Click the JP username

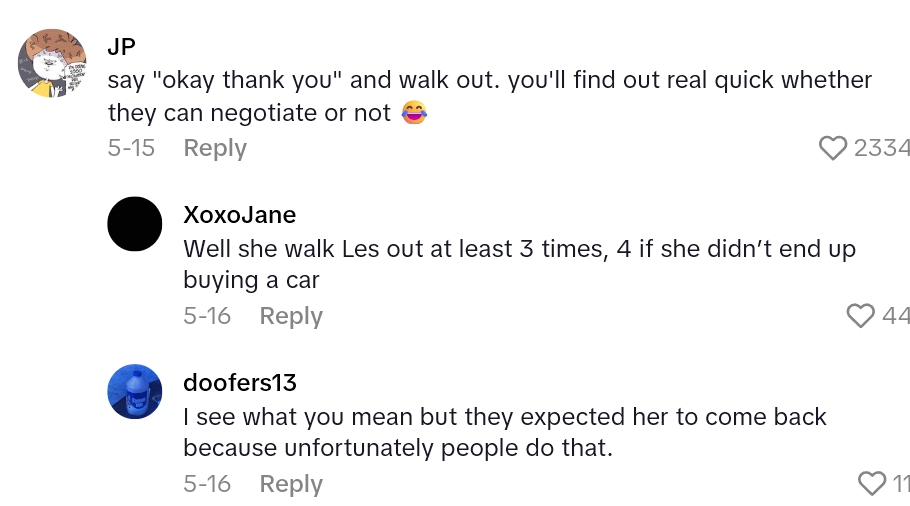pyautogui.click(x=121, y=46)
